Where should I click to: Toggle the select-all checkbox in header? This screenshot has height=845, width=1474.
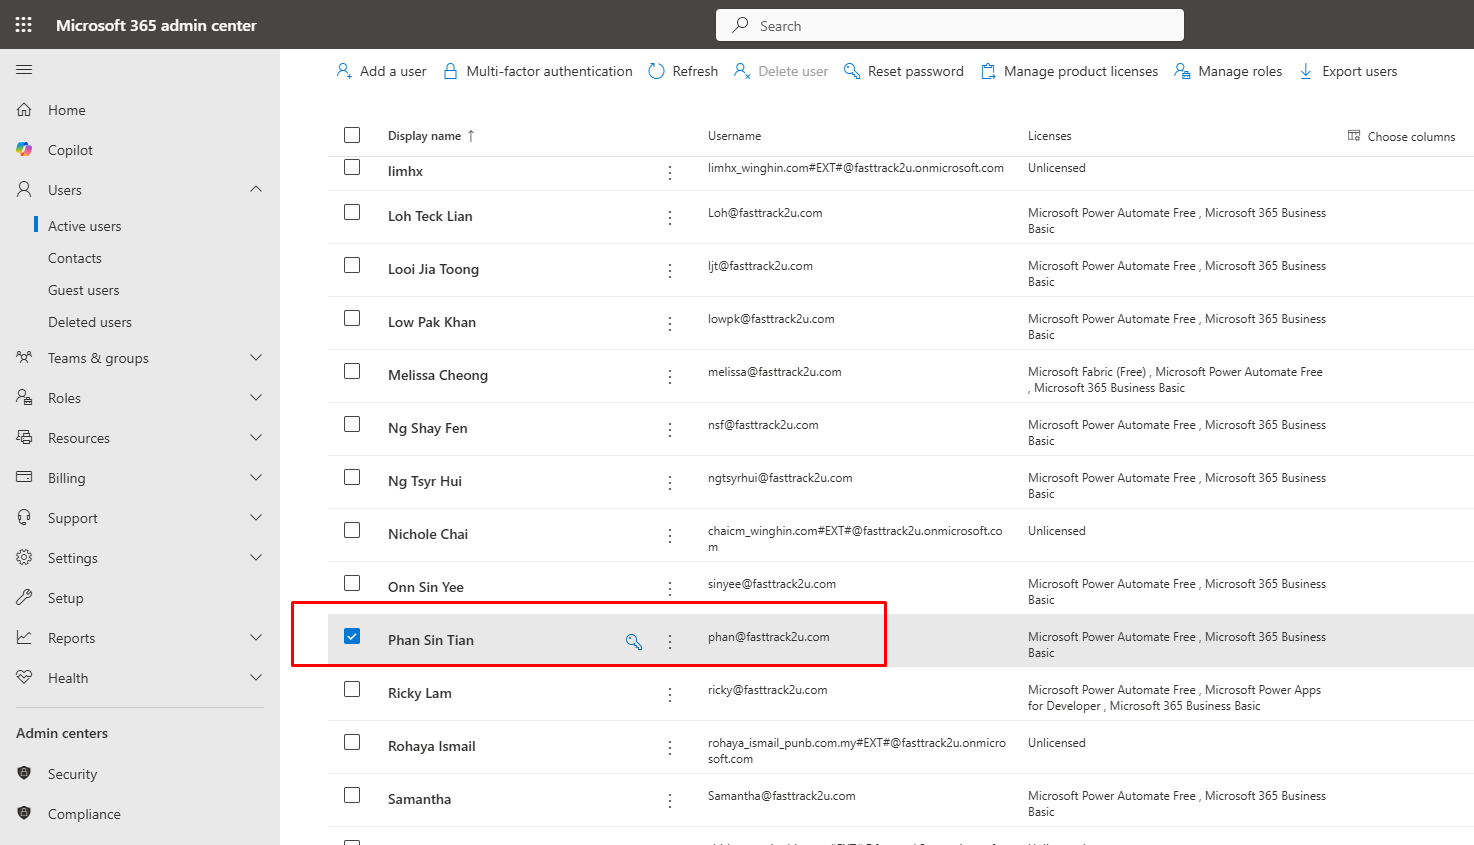(x=352, y=135)
